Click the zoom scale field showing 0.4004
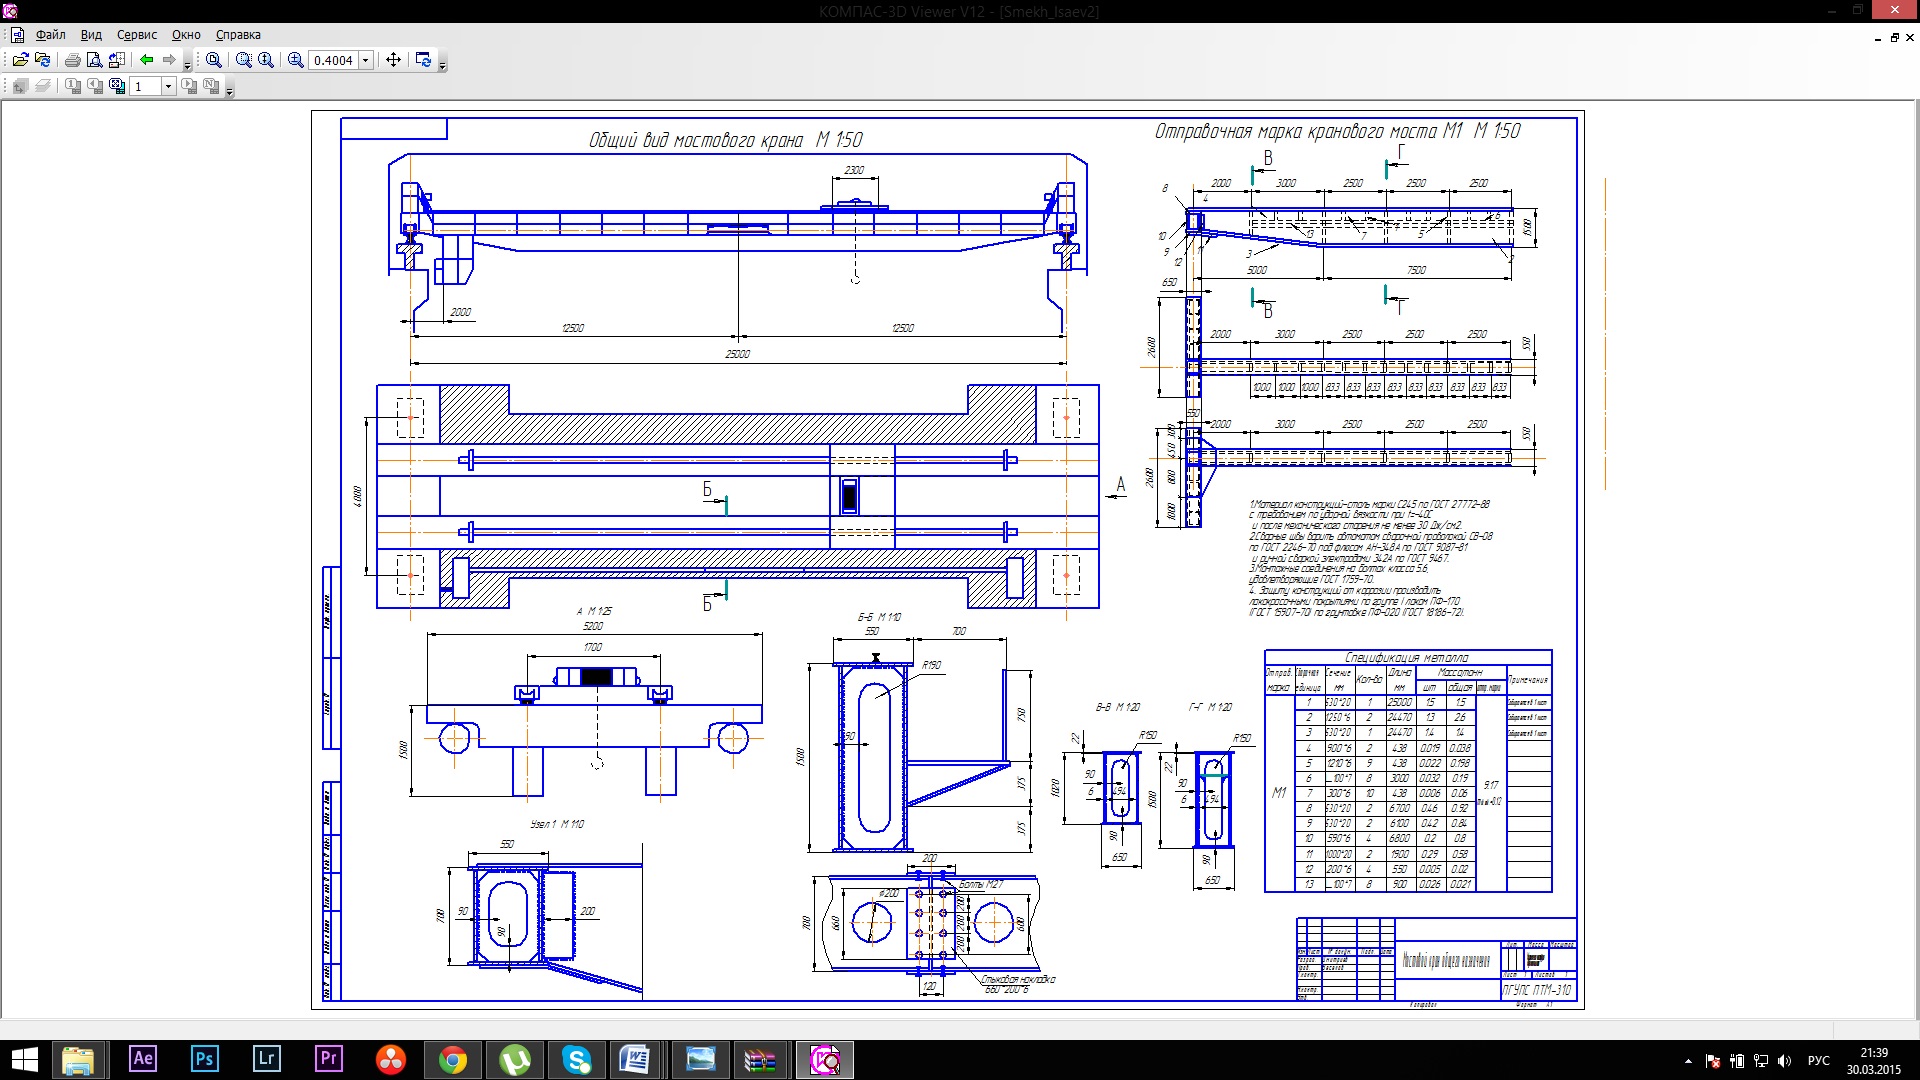This screenshot has height=1080, width=1920. click(x=333, y=60)
